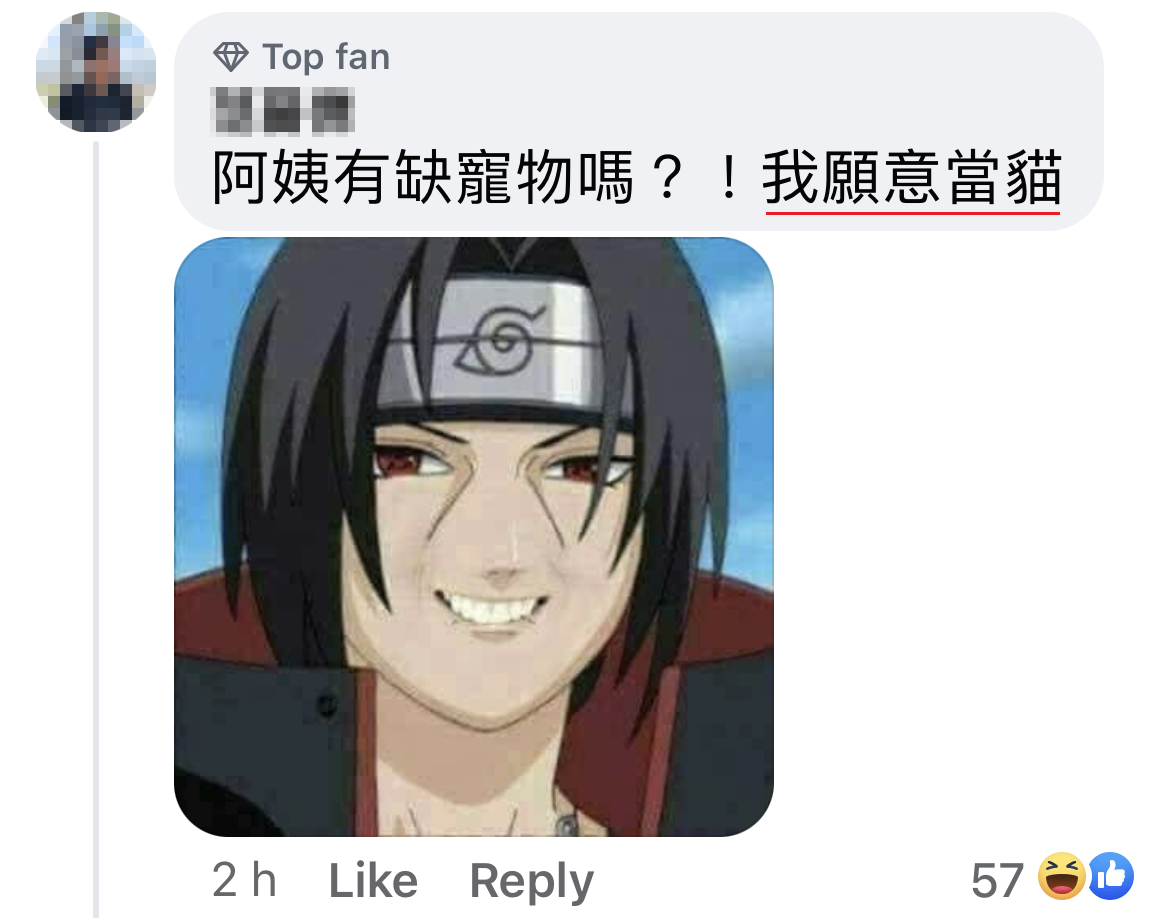Click the character's grinning face in the image
The image size is (1170, 918).
496,567
